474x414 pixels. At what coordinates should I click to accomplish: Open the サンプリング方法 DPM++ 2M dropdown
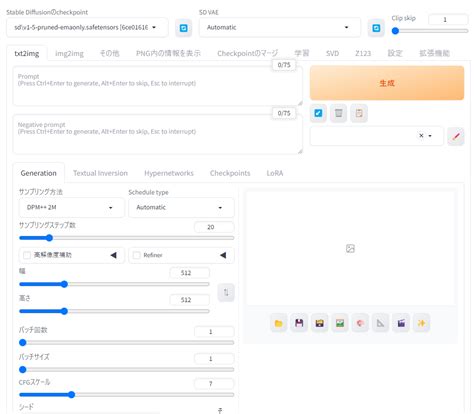click(x=71, y=207)
